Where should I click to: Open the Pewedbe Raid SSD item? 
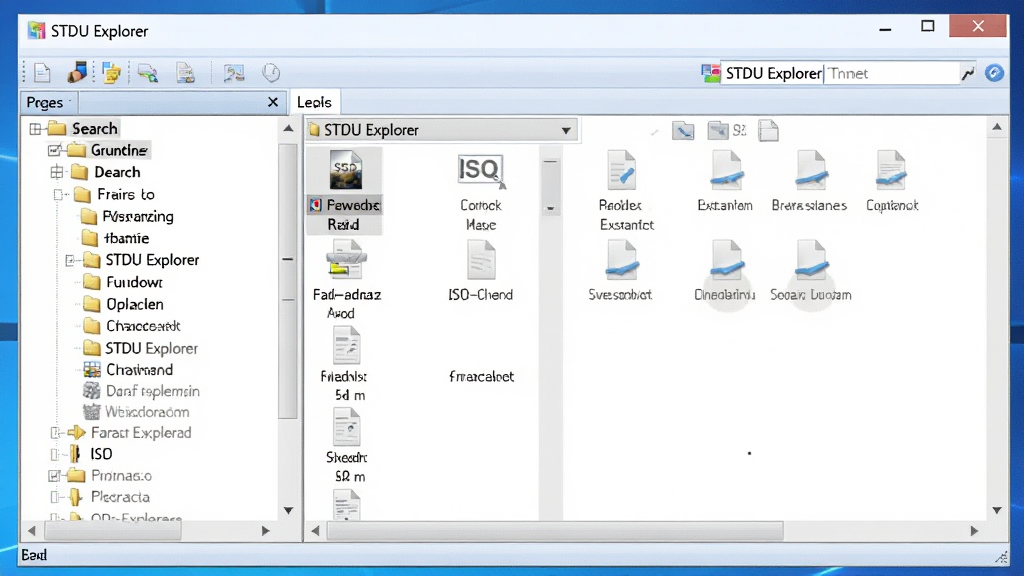click(x=345, y=191)
